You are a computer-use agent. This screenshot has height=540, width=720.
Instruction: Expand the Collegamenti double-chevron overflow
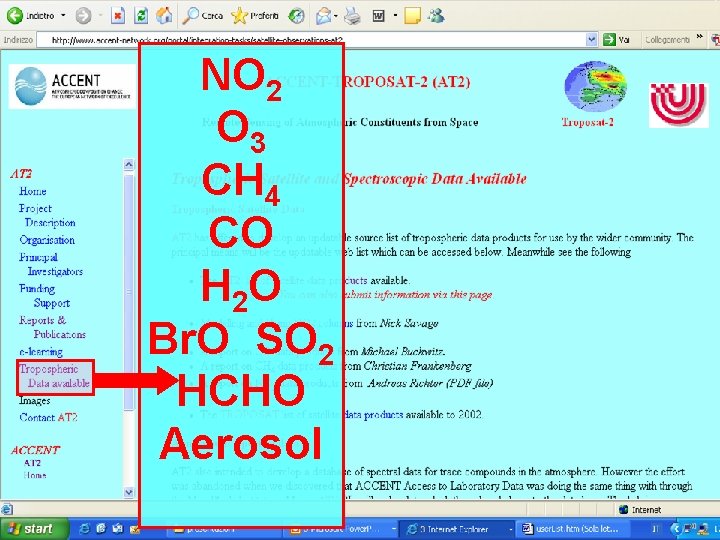point(699,38)
